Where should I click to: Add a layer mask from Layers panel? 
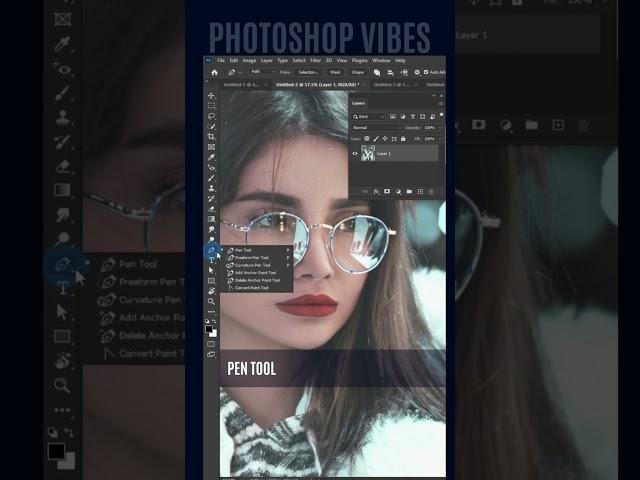[387, 191]
